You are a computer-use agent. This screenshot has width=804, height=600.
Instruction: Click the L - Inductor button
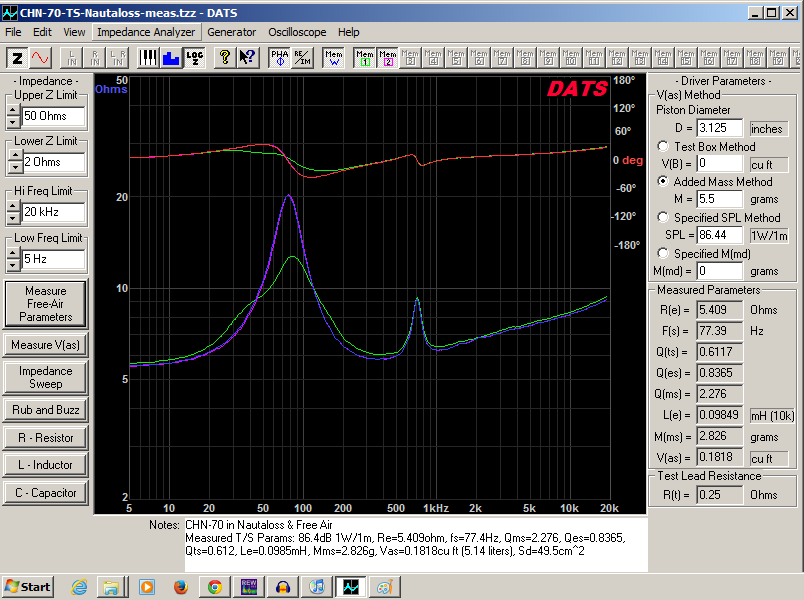pyautogui.click(x=46, y=465)
